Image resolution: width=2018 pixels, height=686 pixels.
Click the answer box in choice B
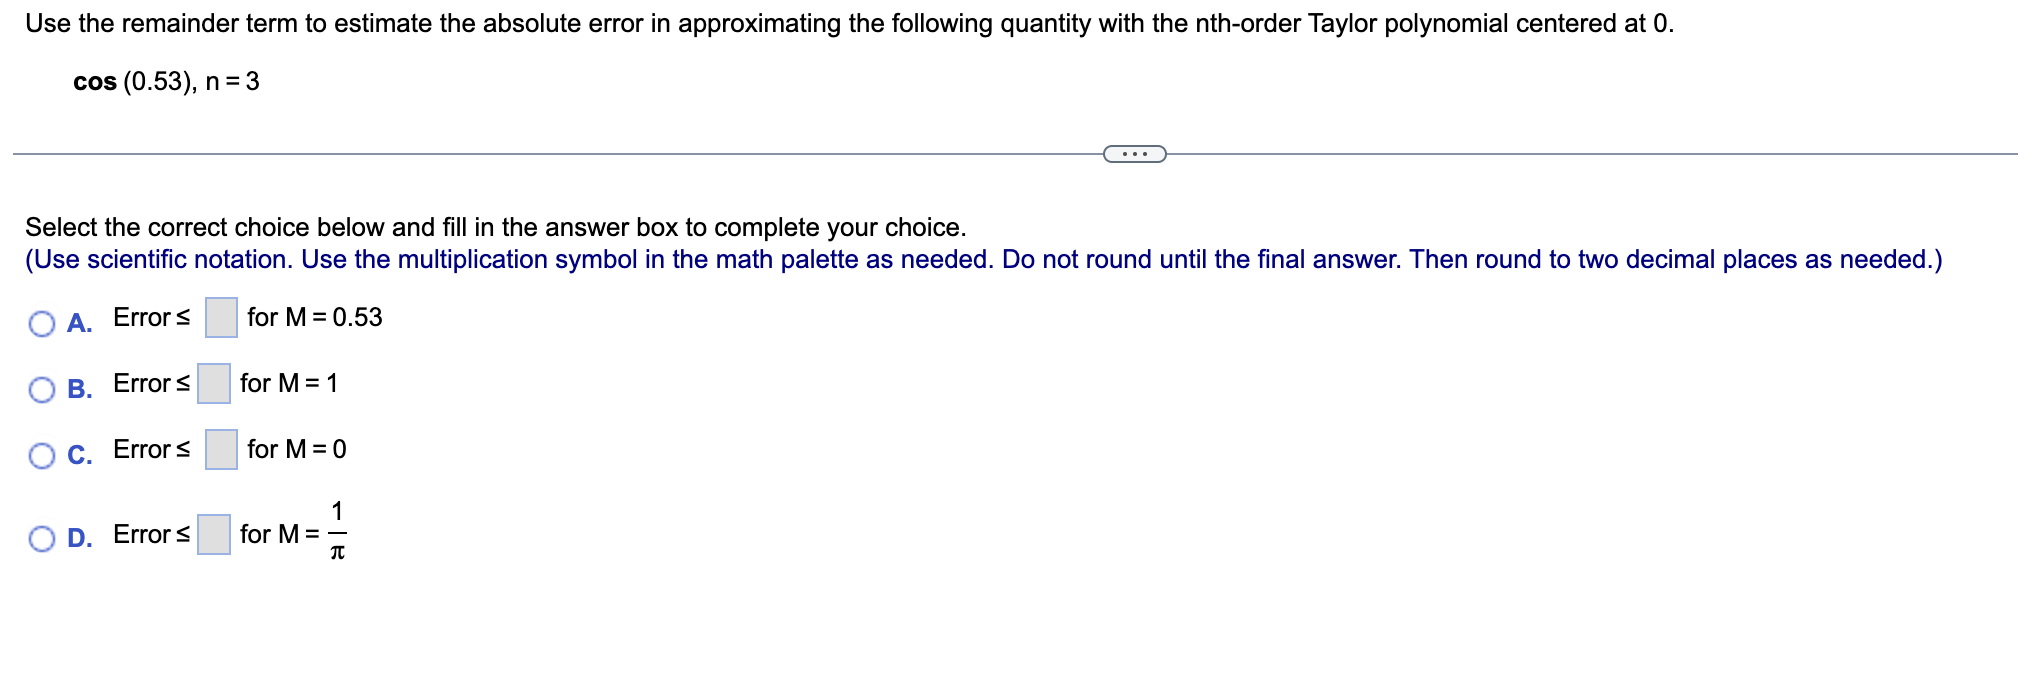point(214,384)
